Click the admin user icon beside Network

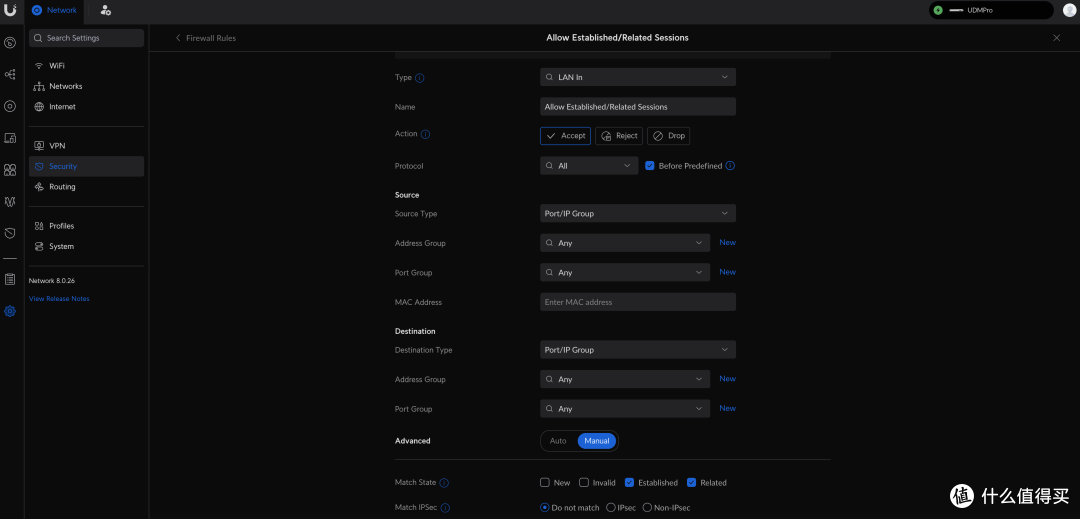105,10
